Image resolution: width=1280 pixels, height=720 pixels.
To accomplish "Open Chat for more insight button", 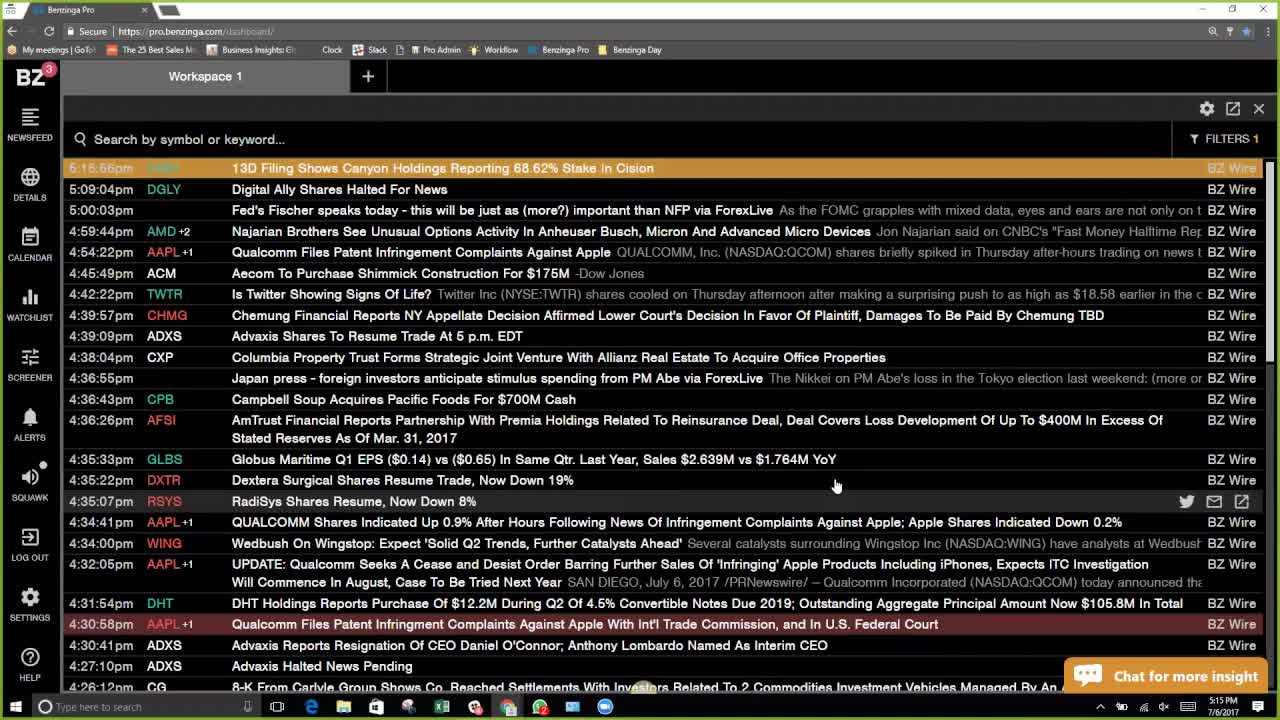I will click(x=1166, y=676).
